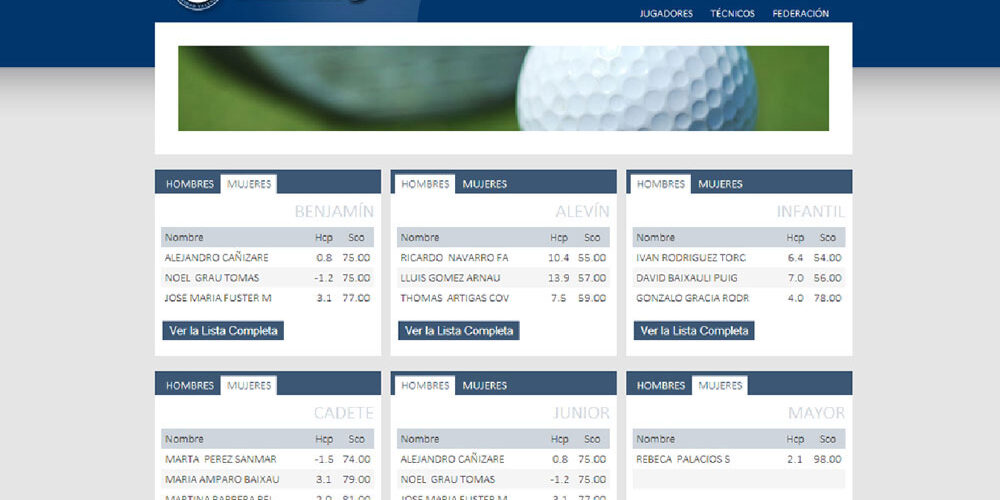Switch to HOMBRES tab in Cadete panel

click(190, 386)
